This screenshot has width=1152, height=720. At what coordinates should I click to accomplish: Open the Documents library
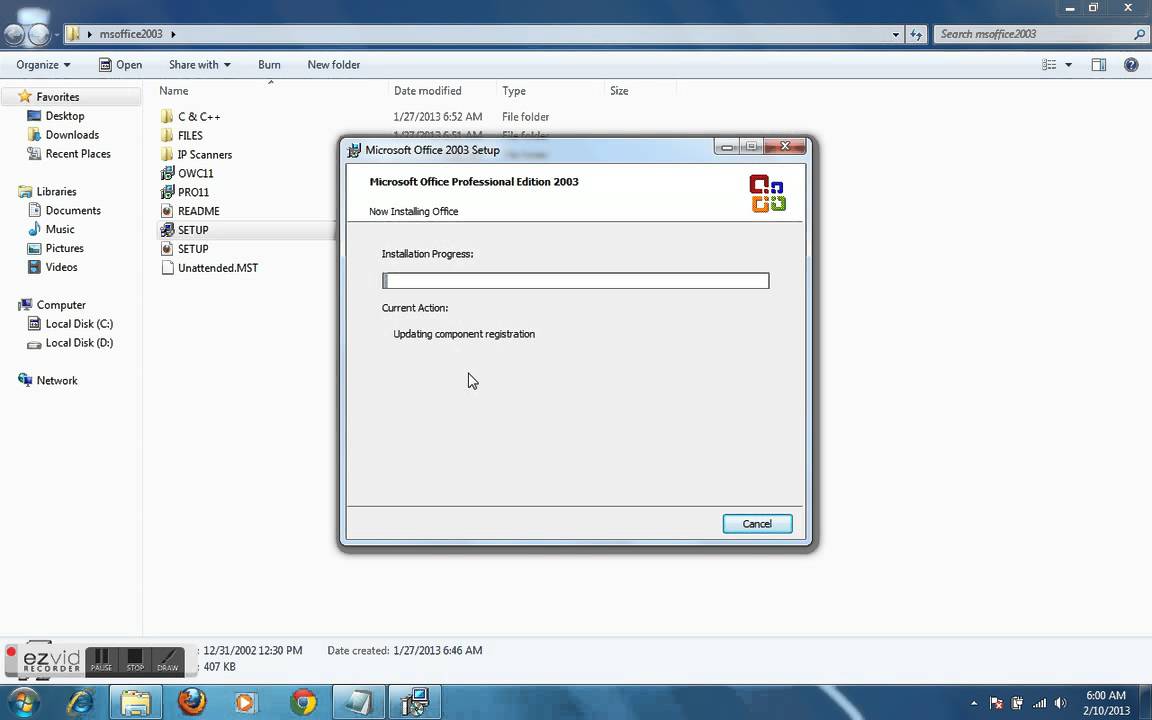[x=65, y=211]
